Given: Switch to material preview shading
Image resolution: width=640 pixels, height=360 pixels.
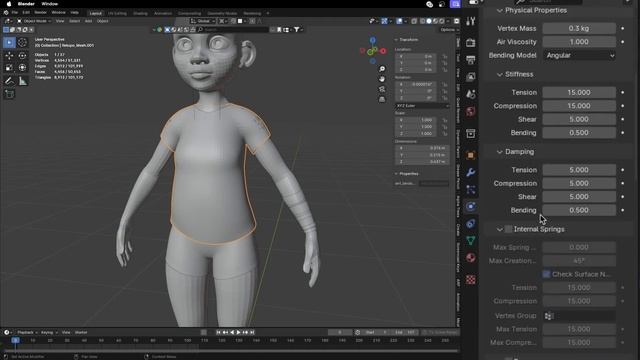Looking at the screenshot, I should click(435, 21).
